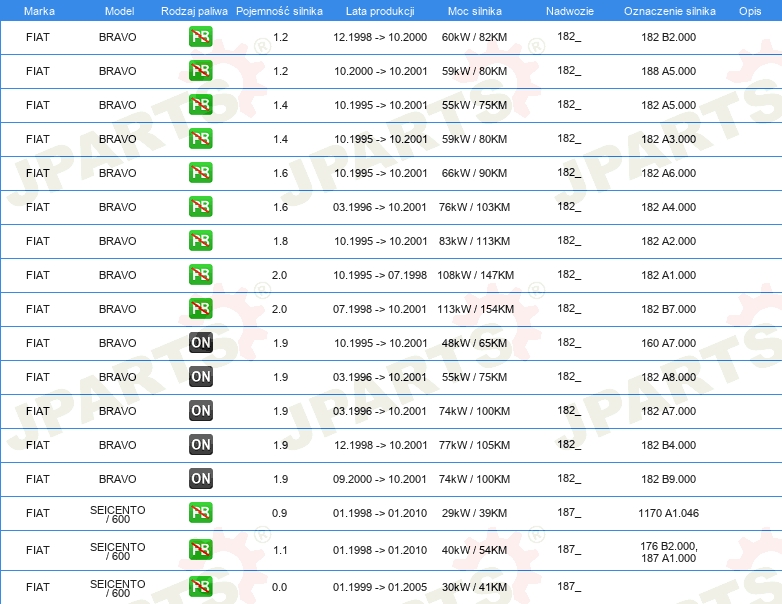782x604 pixels.
Task: Click power value 66kW / 90KM
Action: tap(474, 173)
